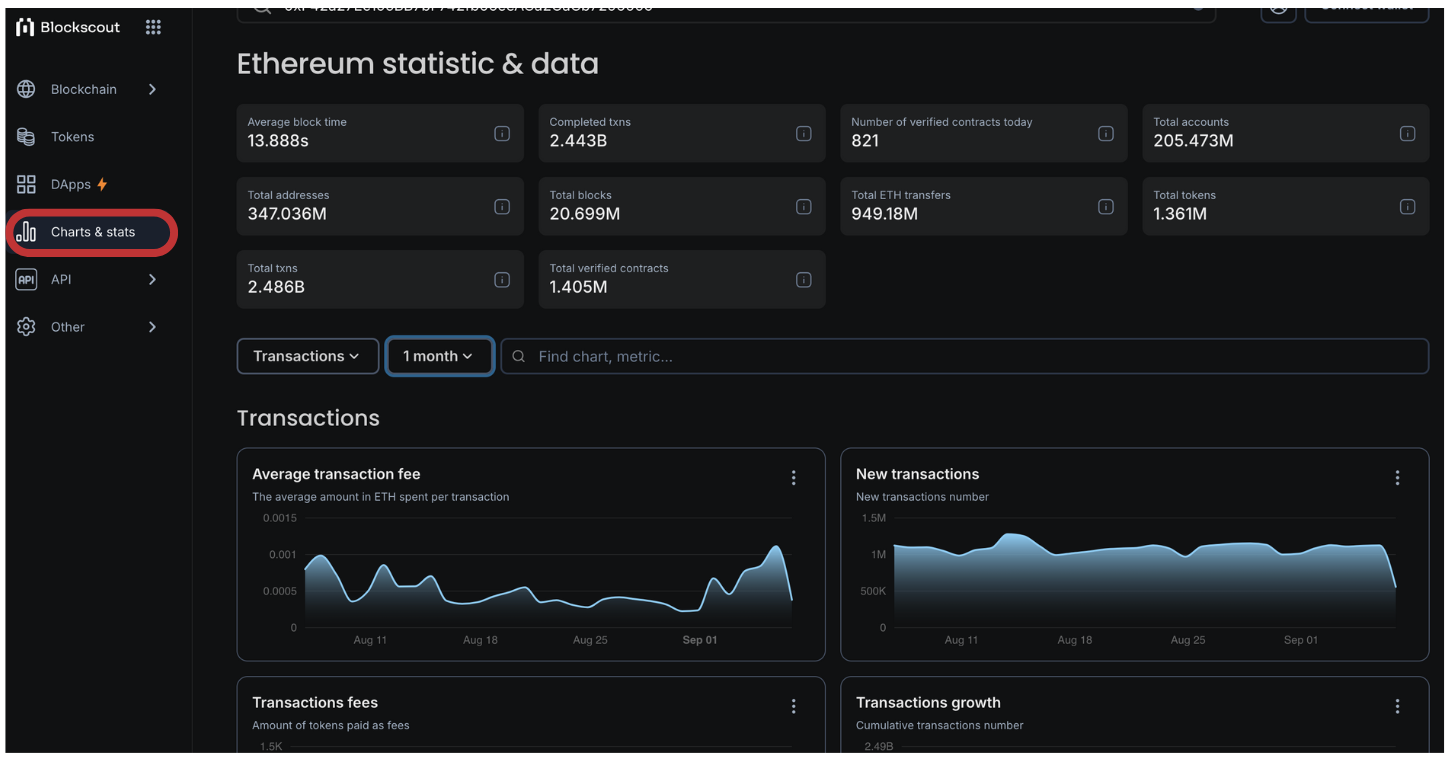Click the Charts & stats bar icon
1446x761 pixels.
(26, 232)
